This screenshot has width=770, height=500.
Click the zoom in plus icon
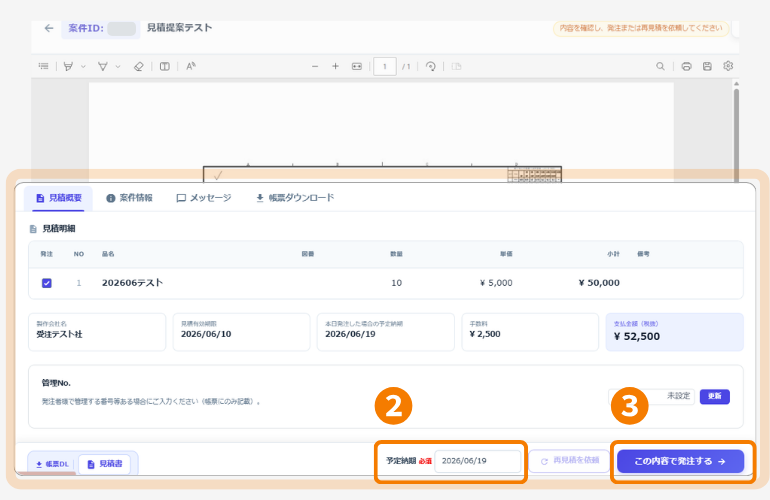(x=335, y=66)
